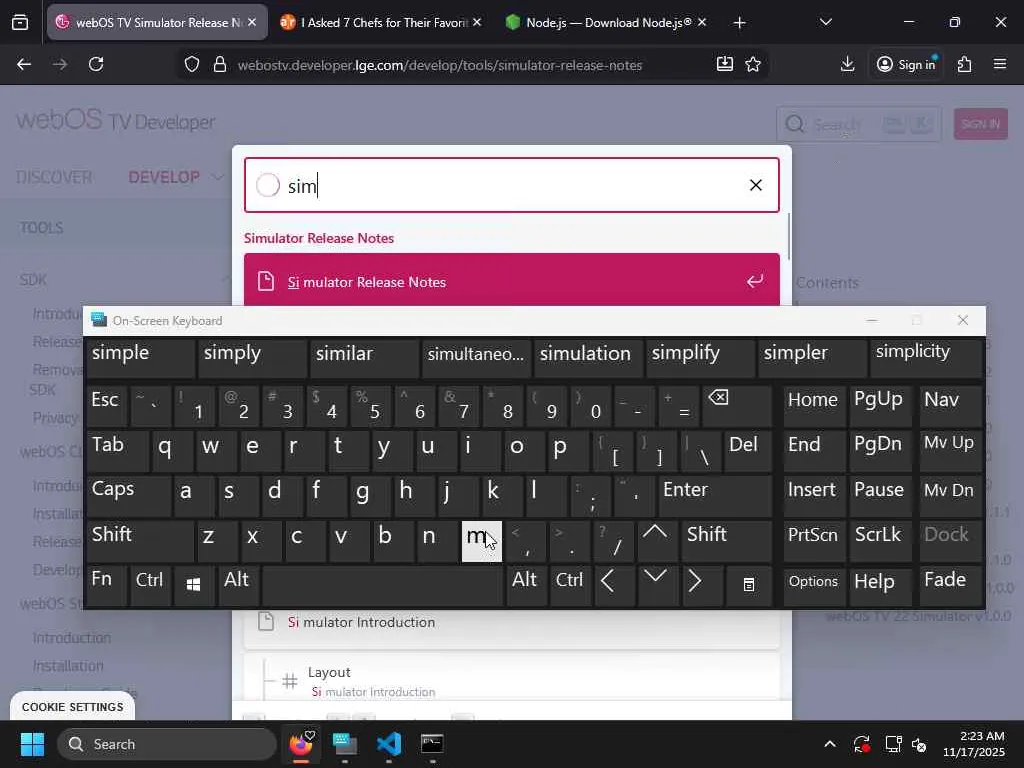The image size is (1024, 768).
Task: Toggle left Ctrl key on keyboard
Action: point(150,584)
